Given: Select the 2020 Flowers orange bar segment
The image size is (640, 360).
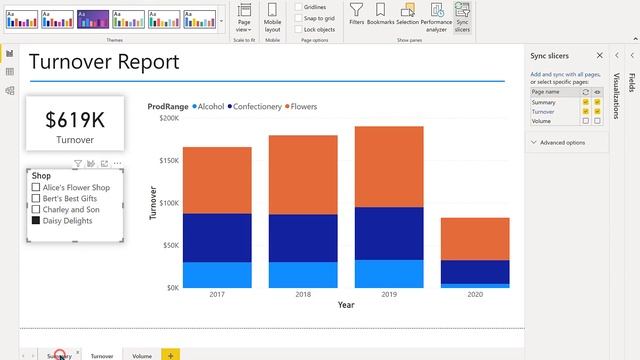Looking at the screenshot, I should tap(475, 239).
